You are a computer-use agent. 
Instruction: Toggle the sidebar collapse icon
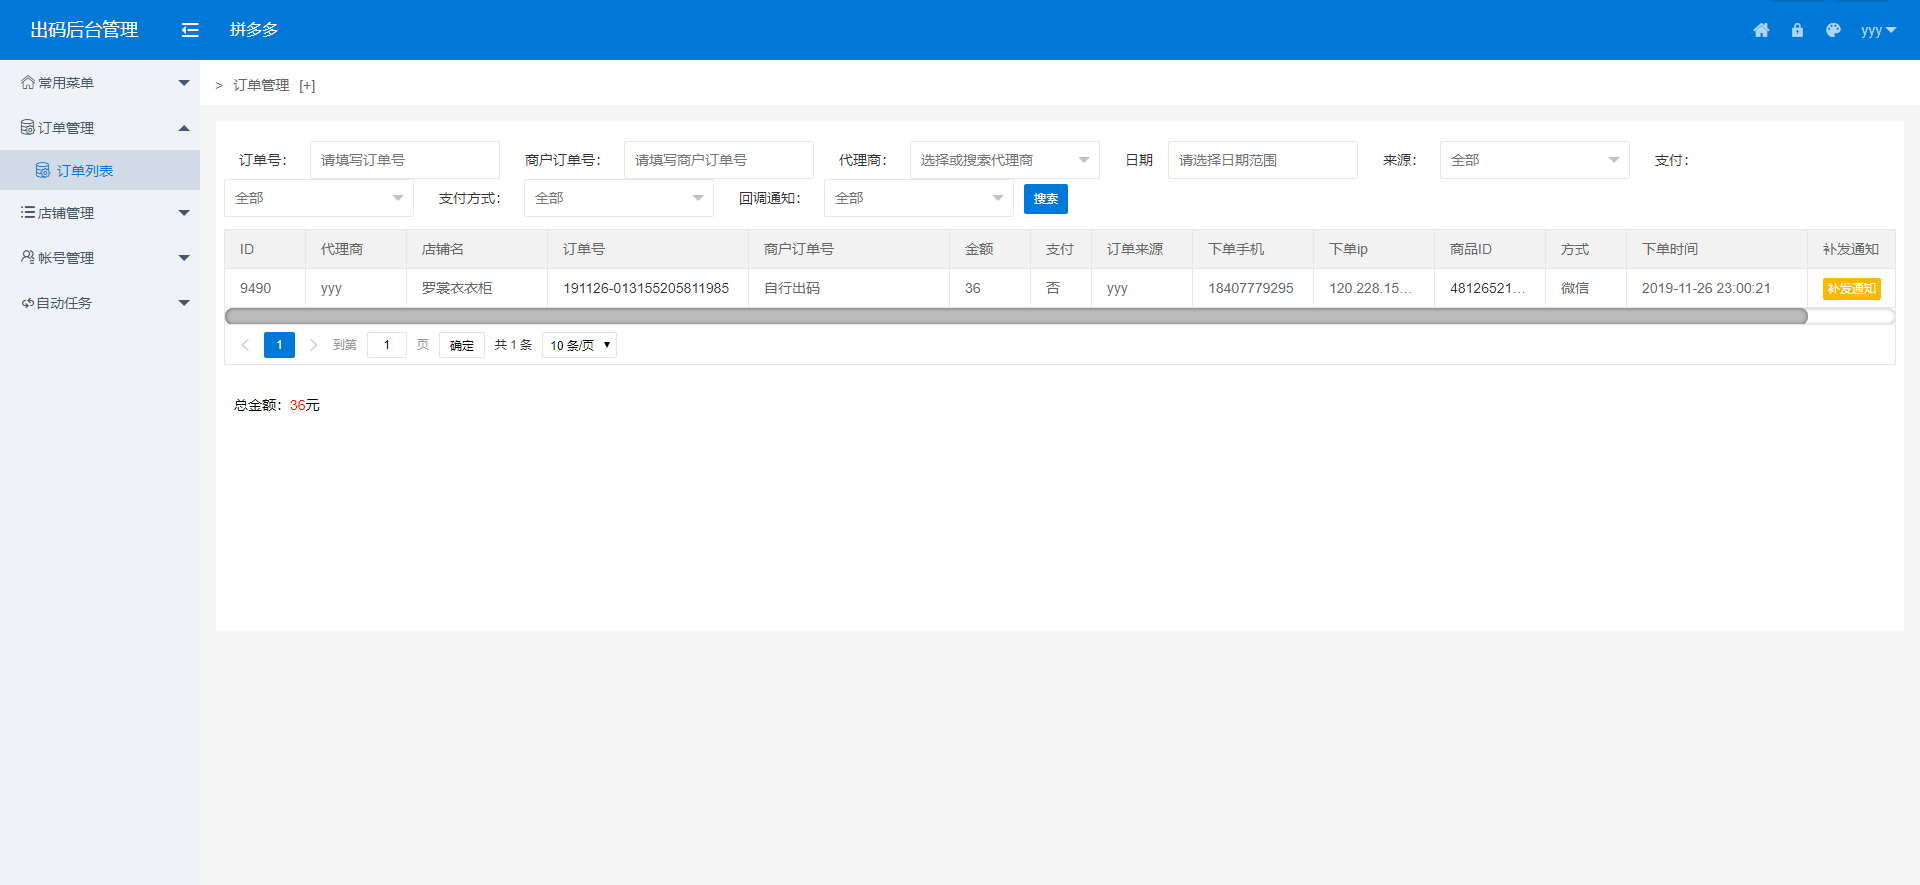pos(190,30)
